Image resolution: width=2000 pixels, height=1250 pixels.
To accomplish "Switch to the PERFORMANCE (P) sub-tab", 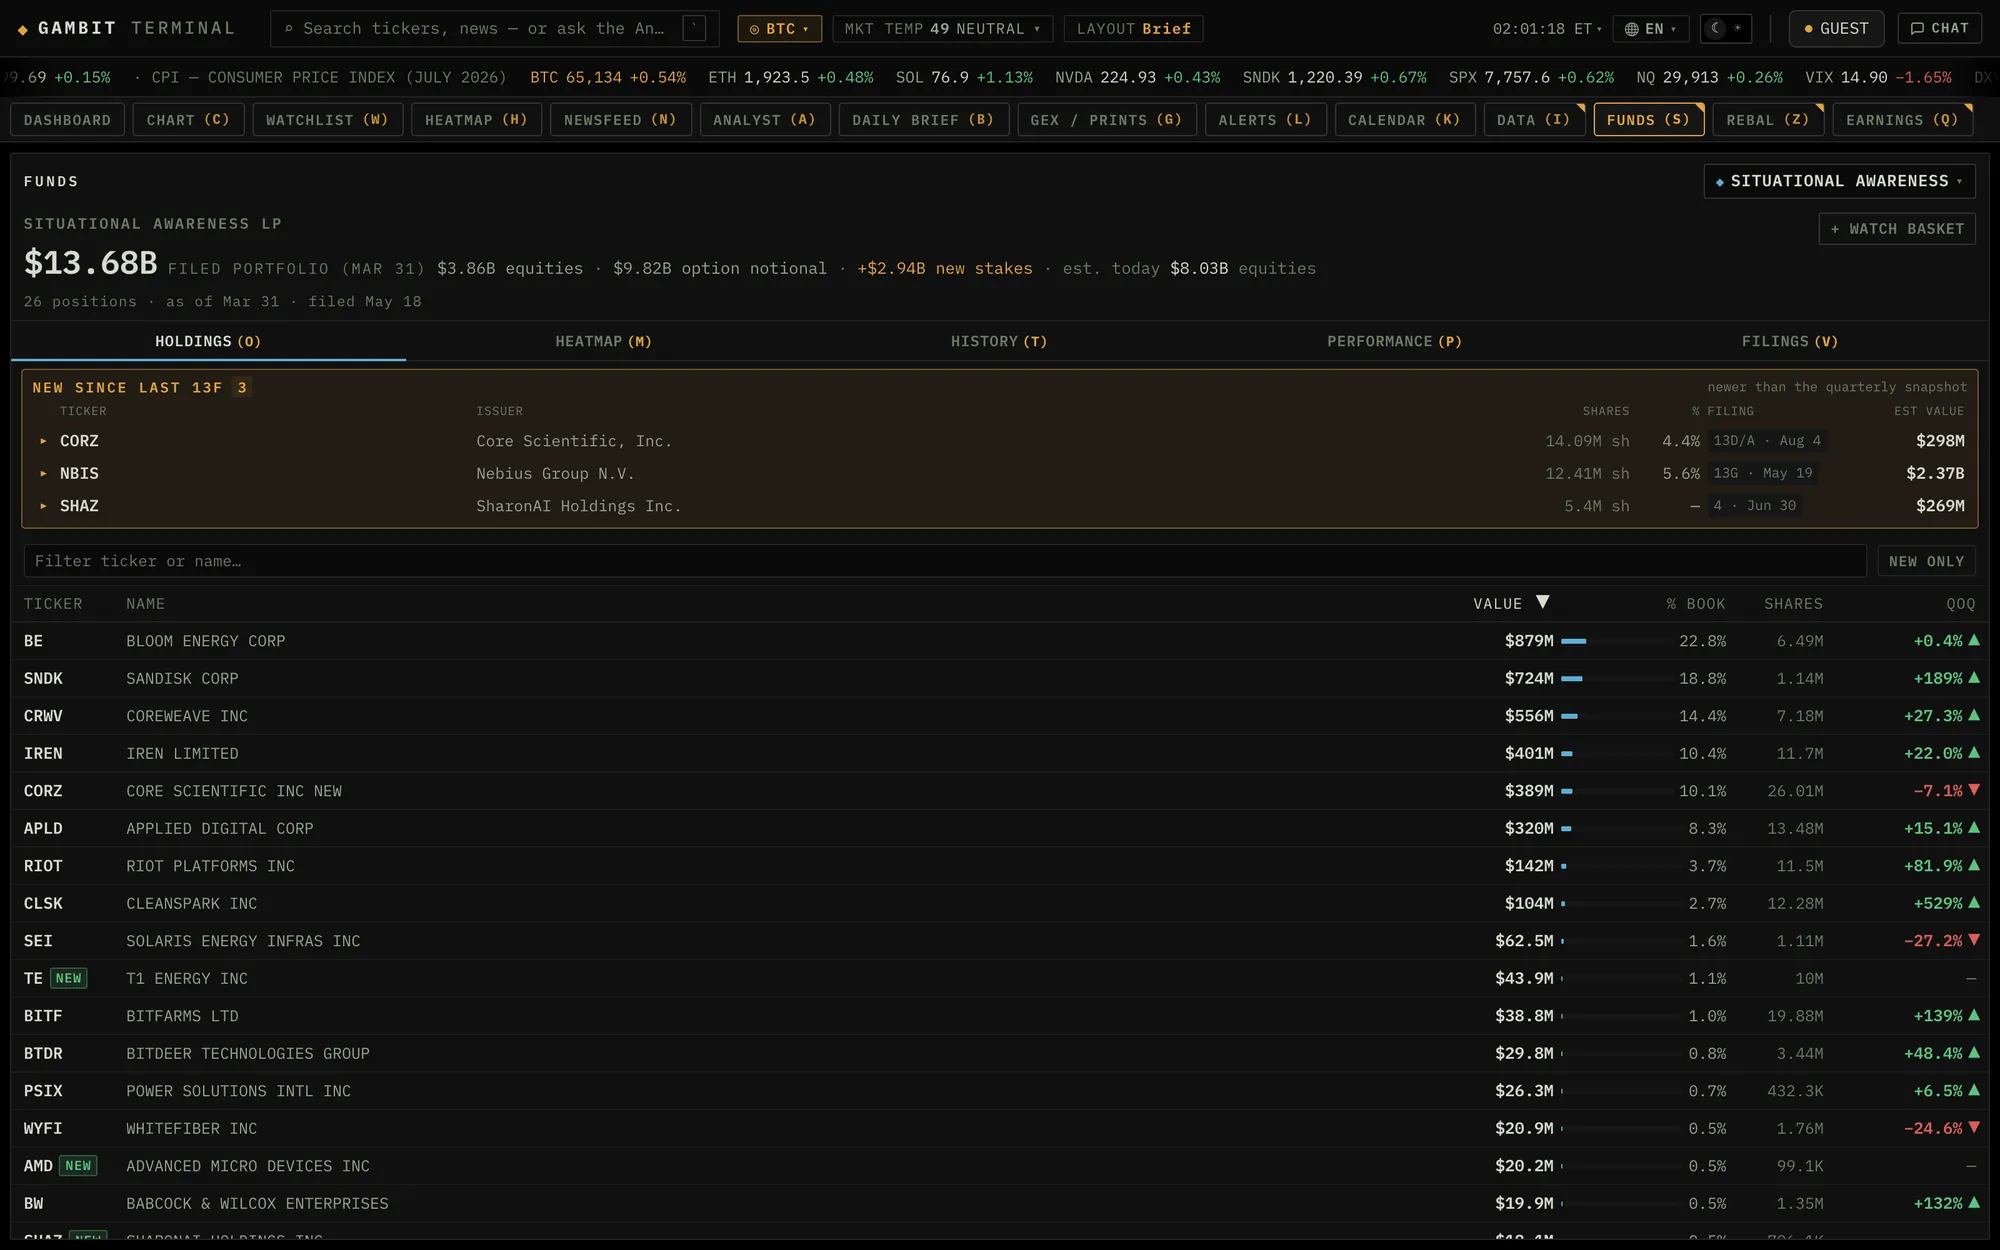I will tap(1394, 341).
